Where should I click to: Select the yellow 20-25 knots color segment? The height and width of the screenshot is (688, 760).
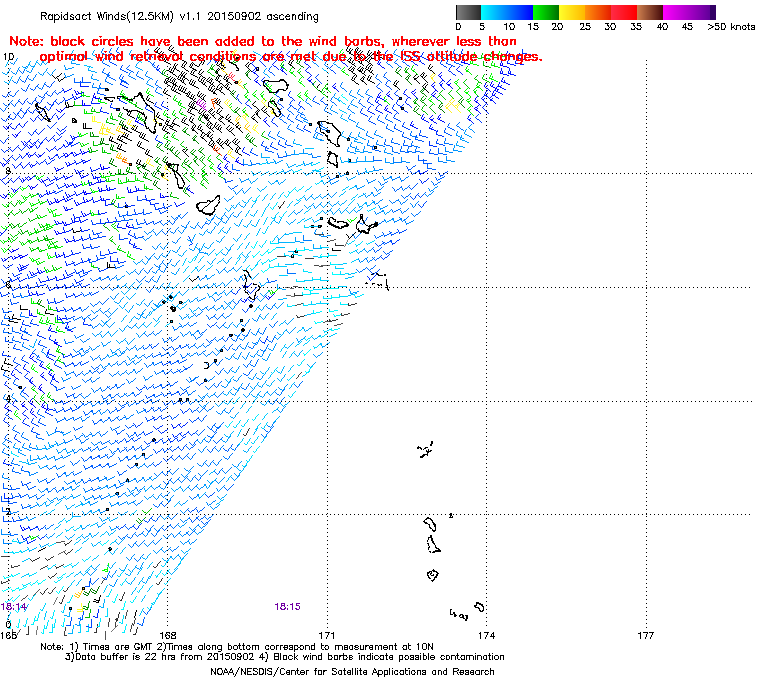click(x=572, y=12)
